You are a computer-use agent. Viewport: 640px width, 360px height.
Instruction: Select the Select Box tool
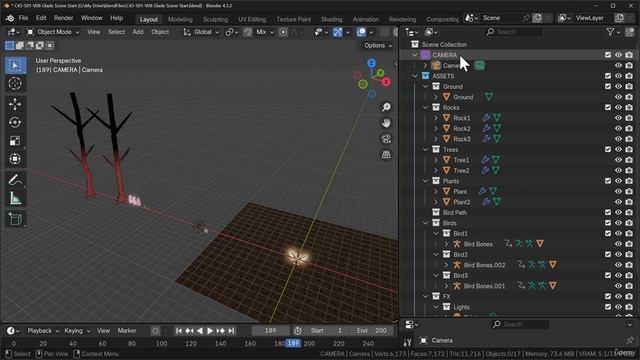point(15,66)
